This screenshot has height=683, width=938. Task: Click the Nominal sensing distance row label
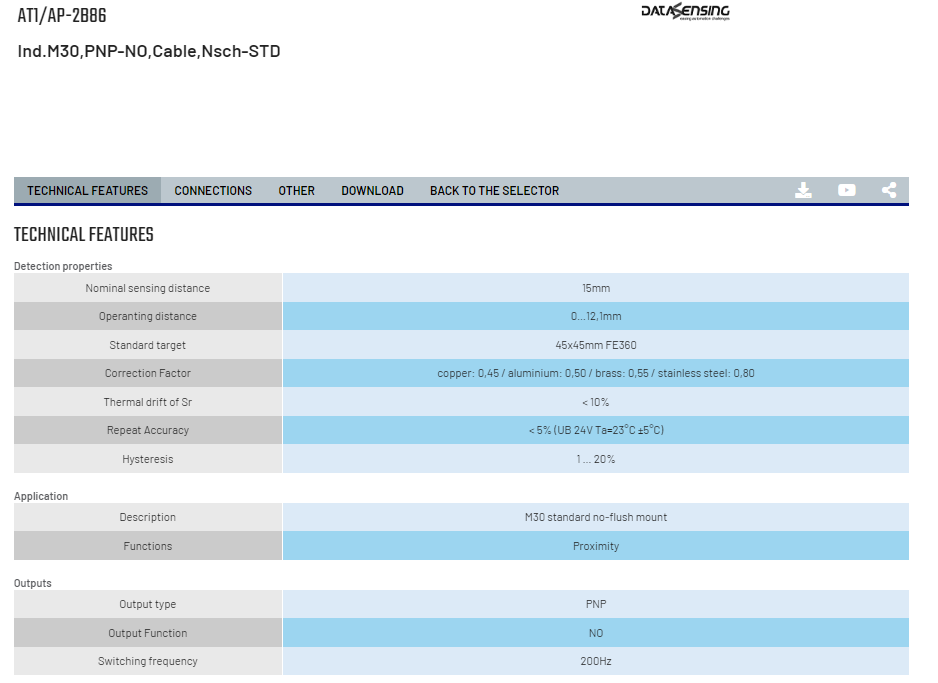[148, 288]
